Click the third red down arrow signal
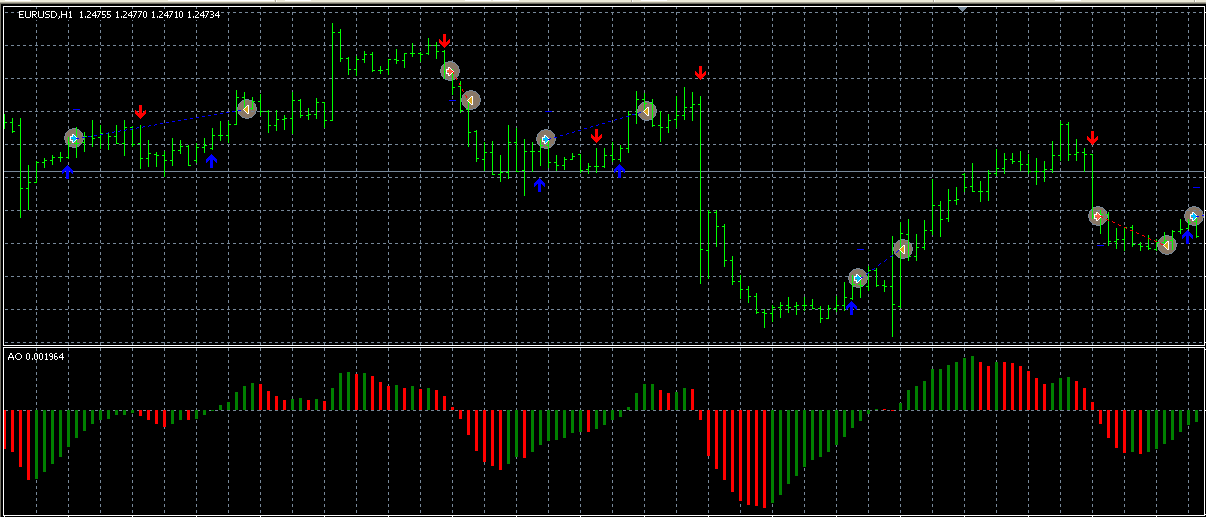The image size is (1206, 517). point(597,136)
